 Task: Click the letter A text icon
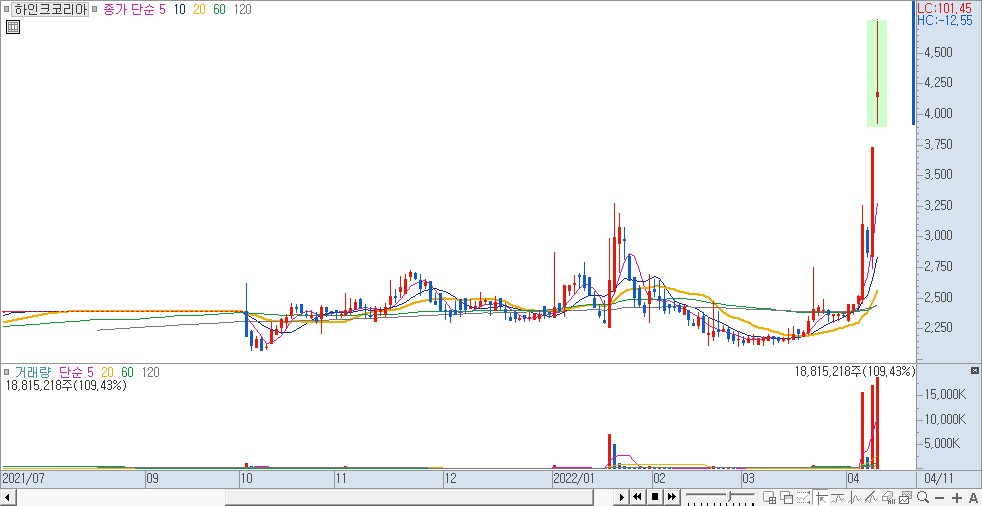coord(973,498)
